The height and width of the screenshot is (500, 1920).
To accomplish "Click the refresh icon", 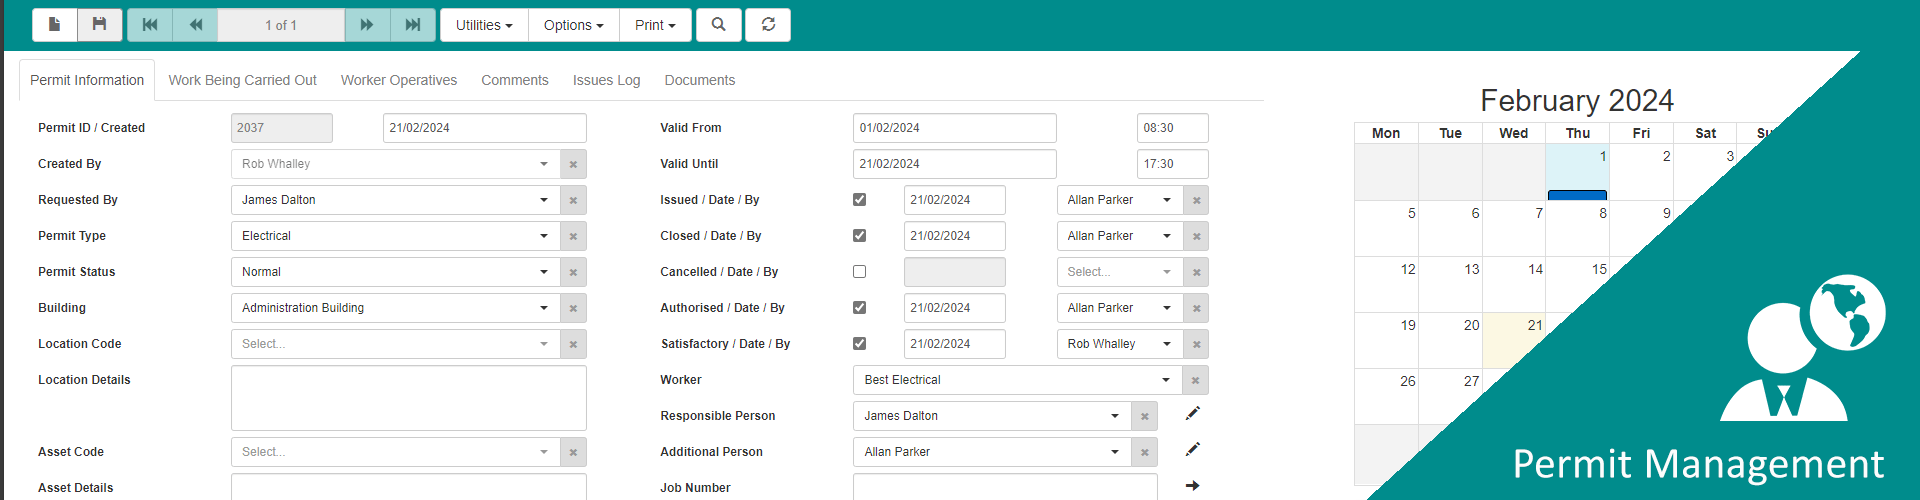I will point(768,25).
